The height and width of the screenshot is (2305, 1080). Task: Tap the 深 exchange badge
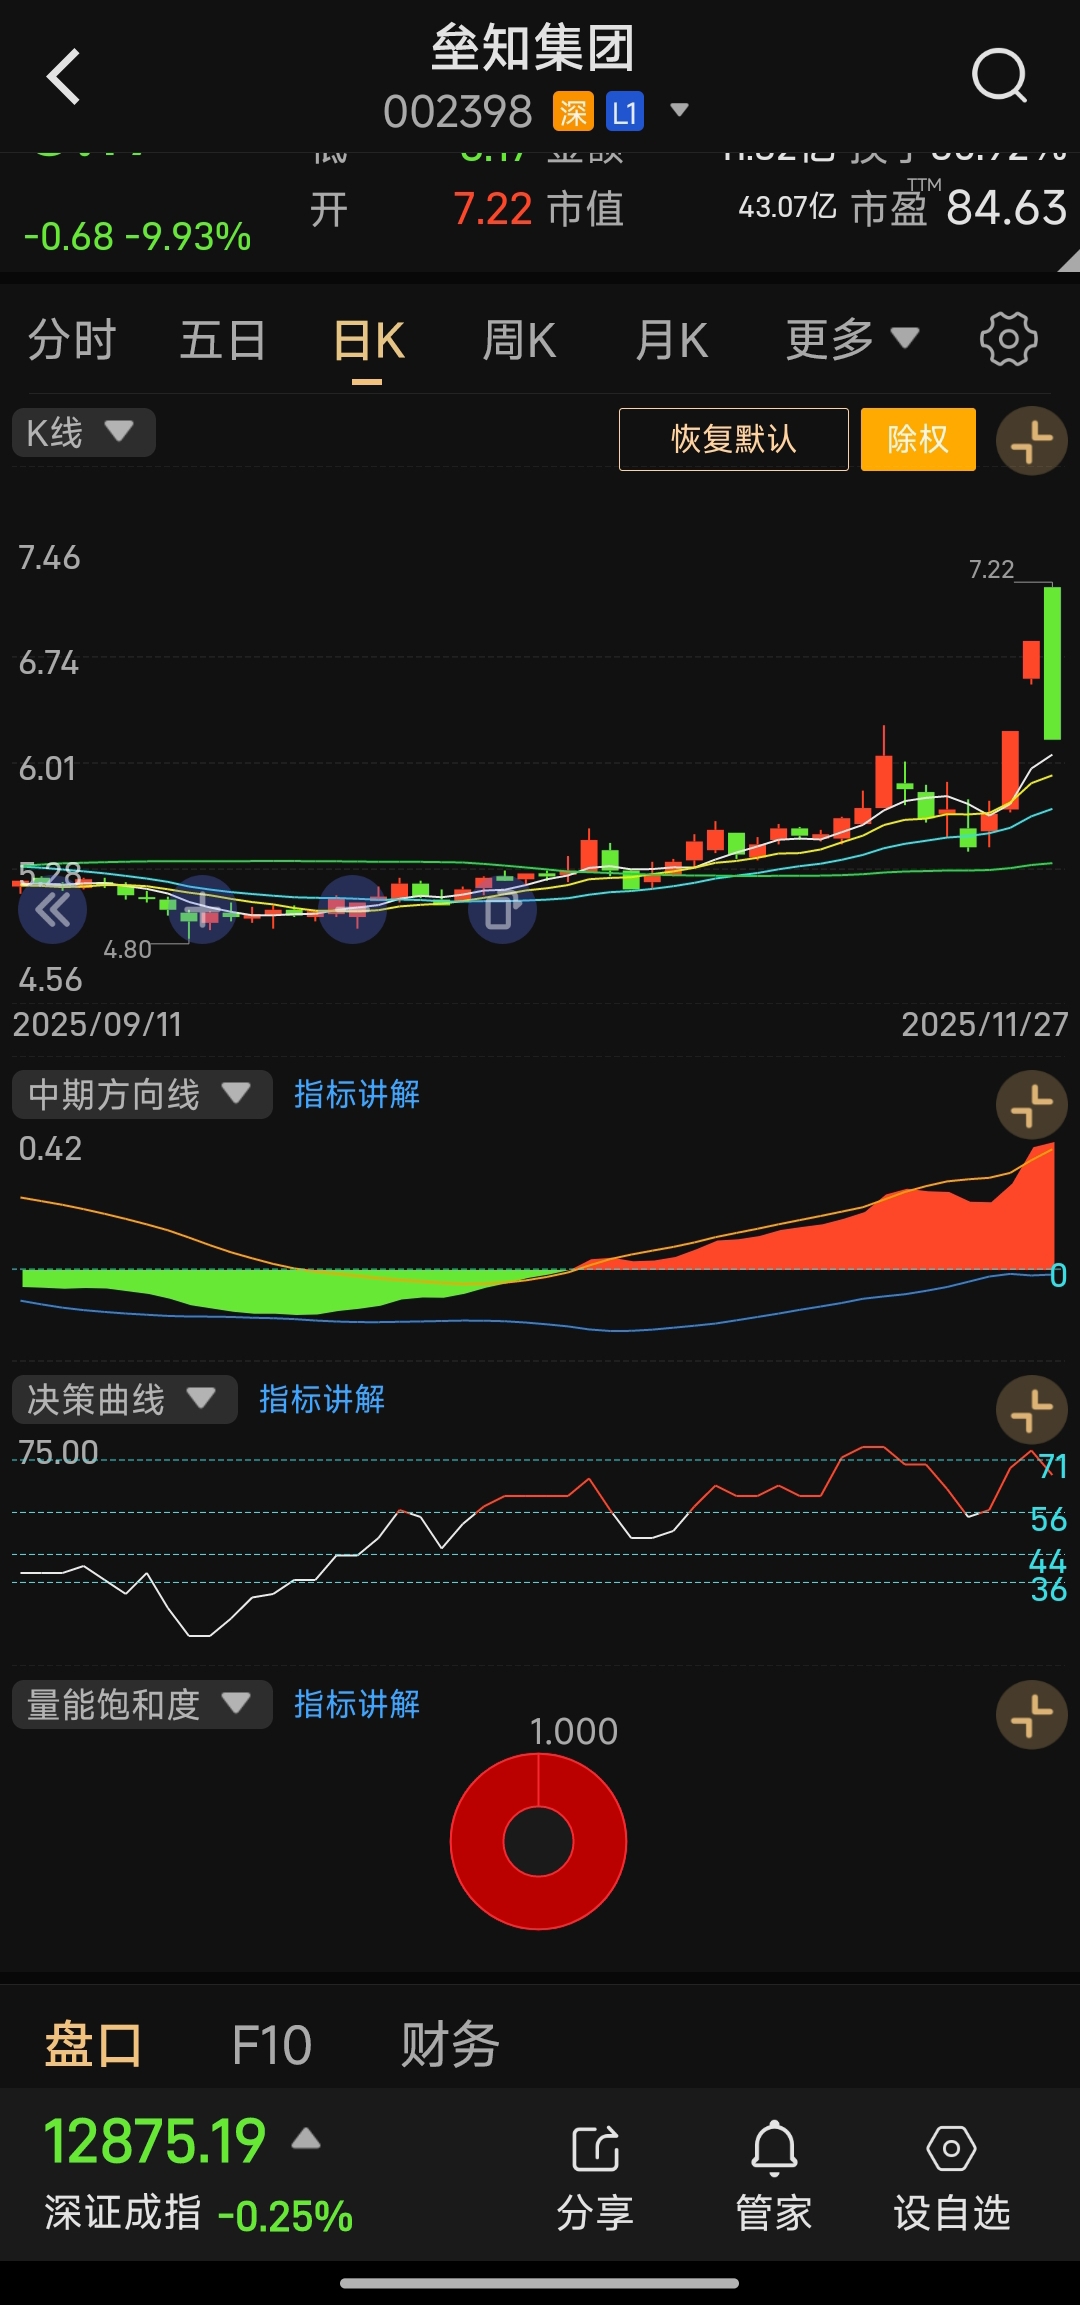point(574,112)
